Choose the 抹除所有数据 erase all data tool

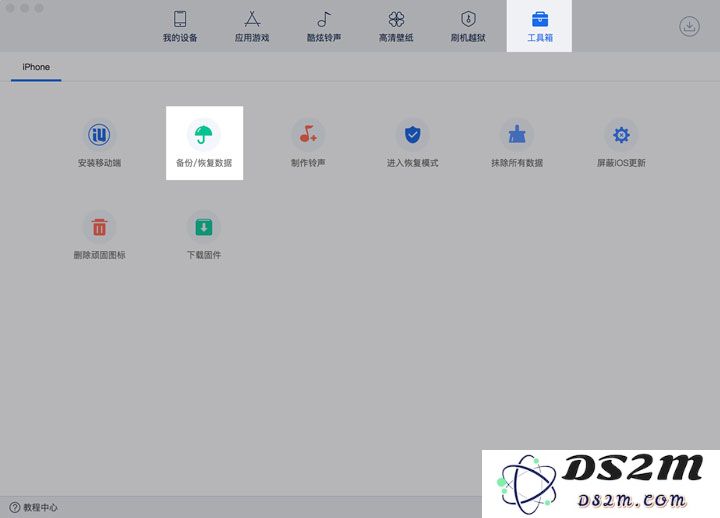pyautogui.click(x=517, y=143)
